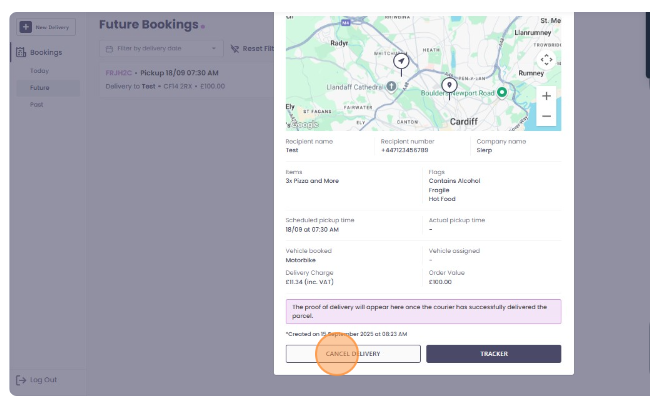Image resolution: width=650 pixels, height=404 pixels.
Task: Click the Cardiff label on map
Action: coord(464,121)
